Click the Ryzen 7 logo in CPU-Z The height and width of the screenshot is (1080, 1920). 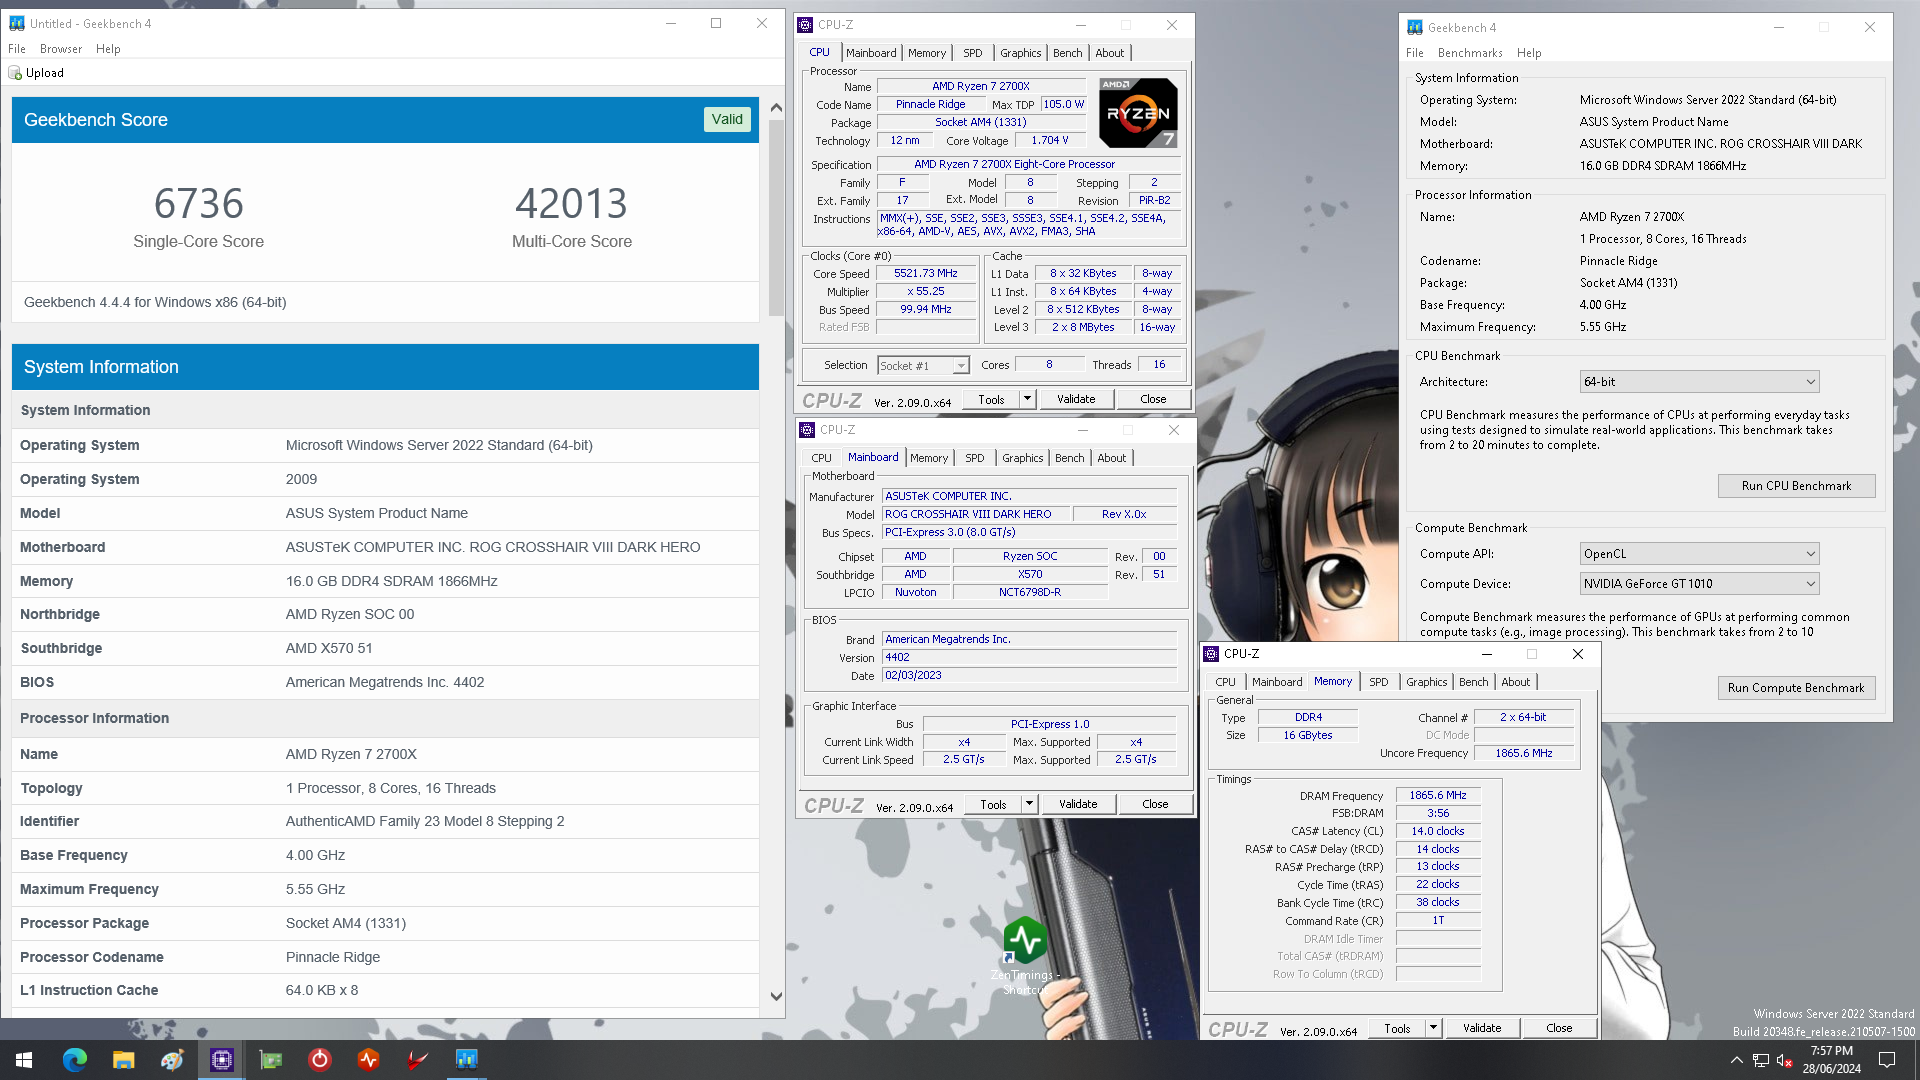coord(1138,113)
